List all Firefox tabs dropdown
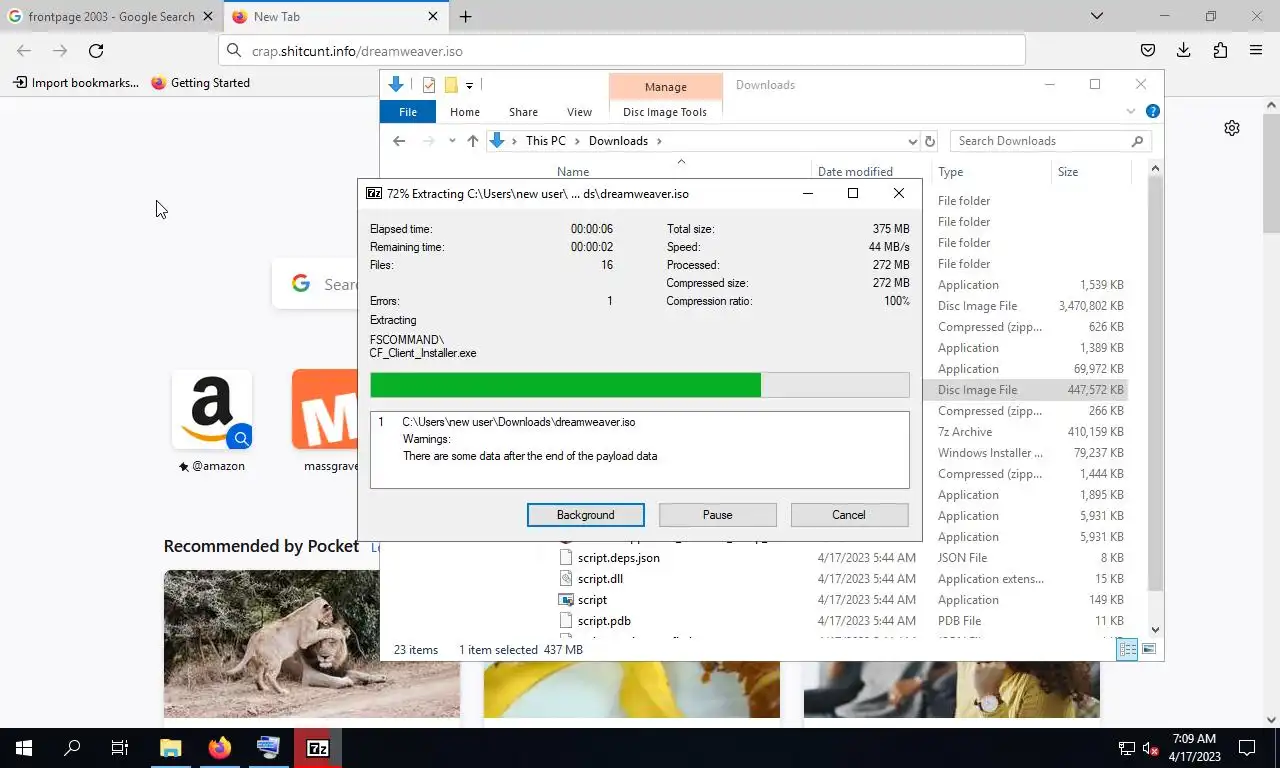The width and height of the screenshot is (1280, 768). (x=1097, y=16)
